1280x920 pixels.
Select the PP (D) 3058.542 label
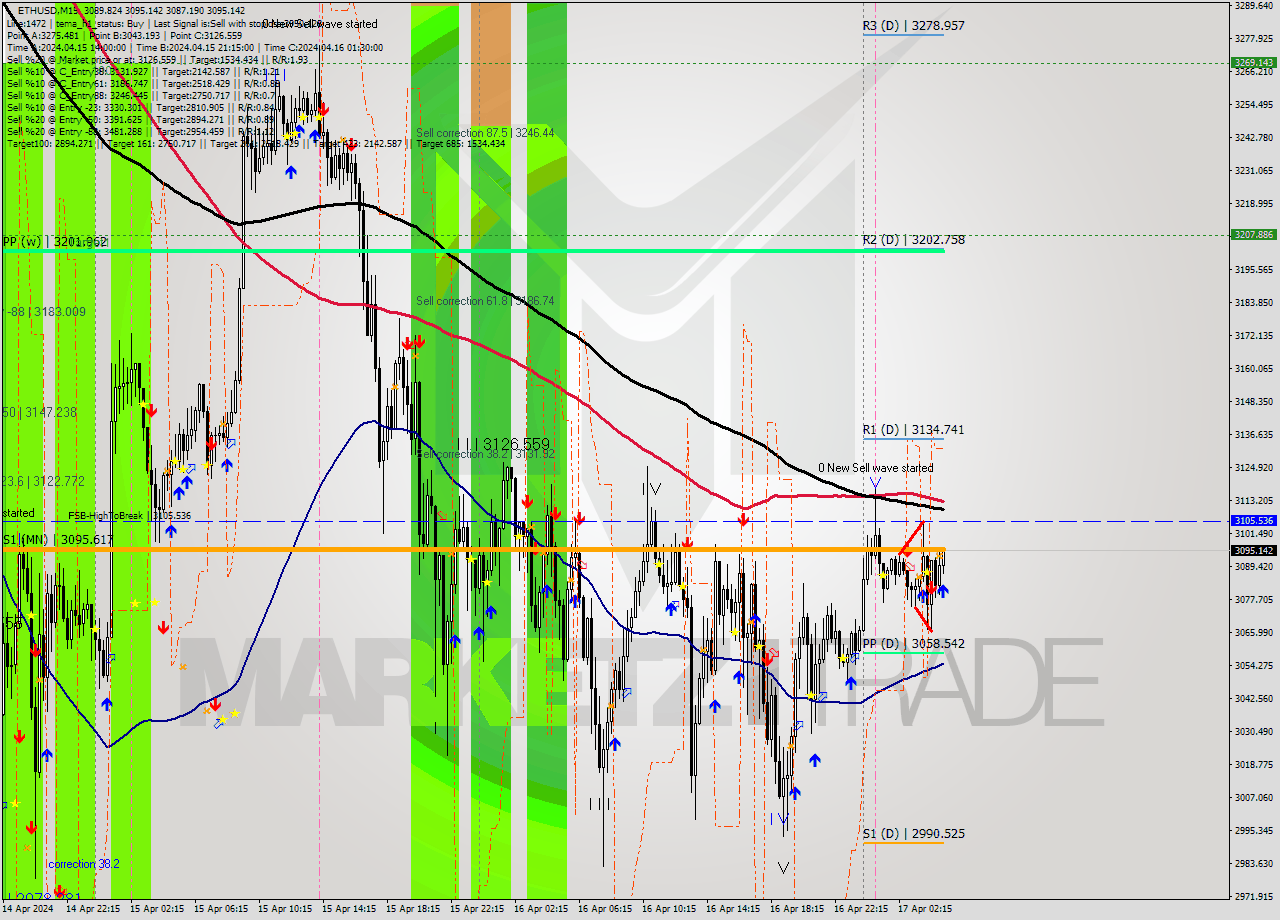click(x=914, y=644)
